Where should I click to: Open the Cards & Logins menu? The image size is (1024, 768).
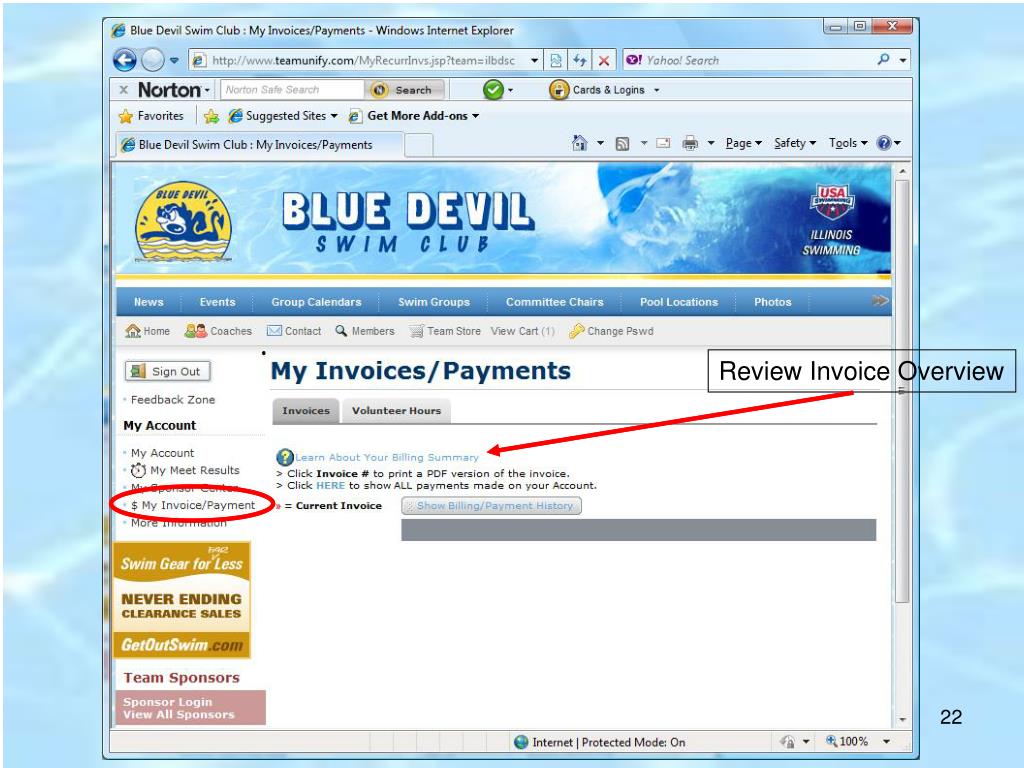[x=604, y=89]
